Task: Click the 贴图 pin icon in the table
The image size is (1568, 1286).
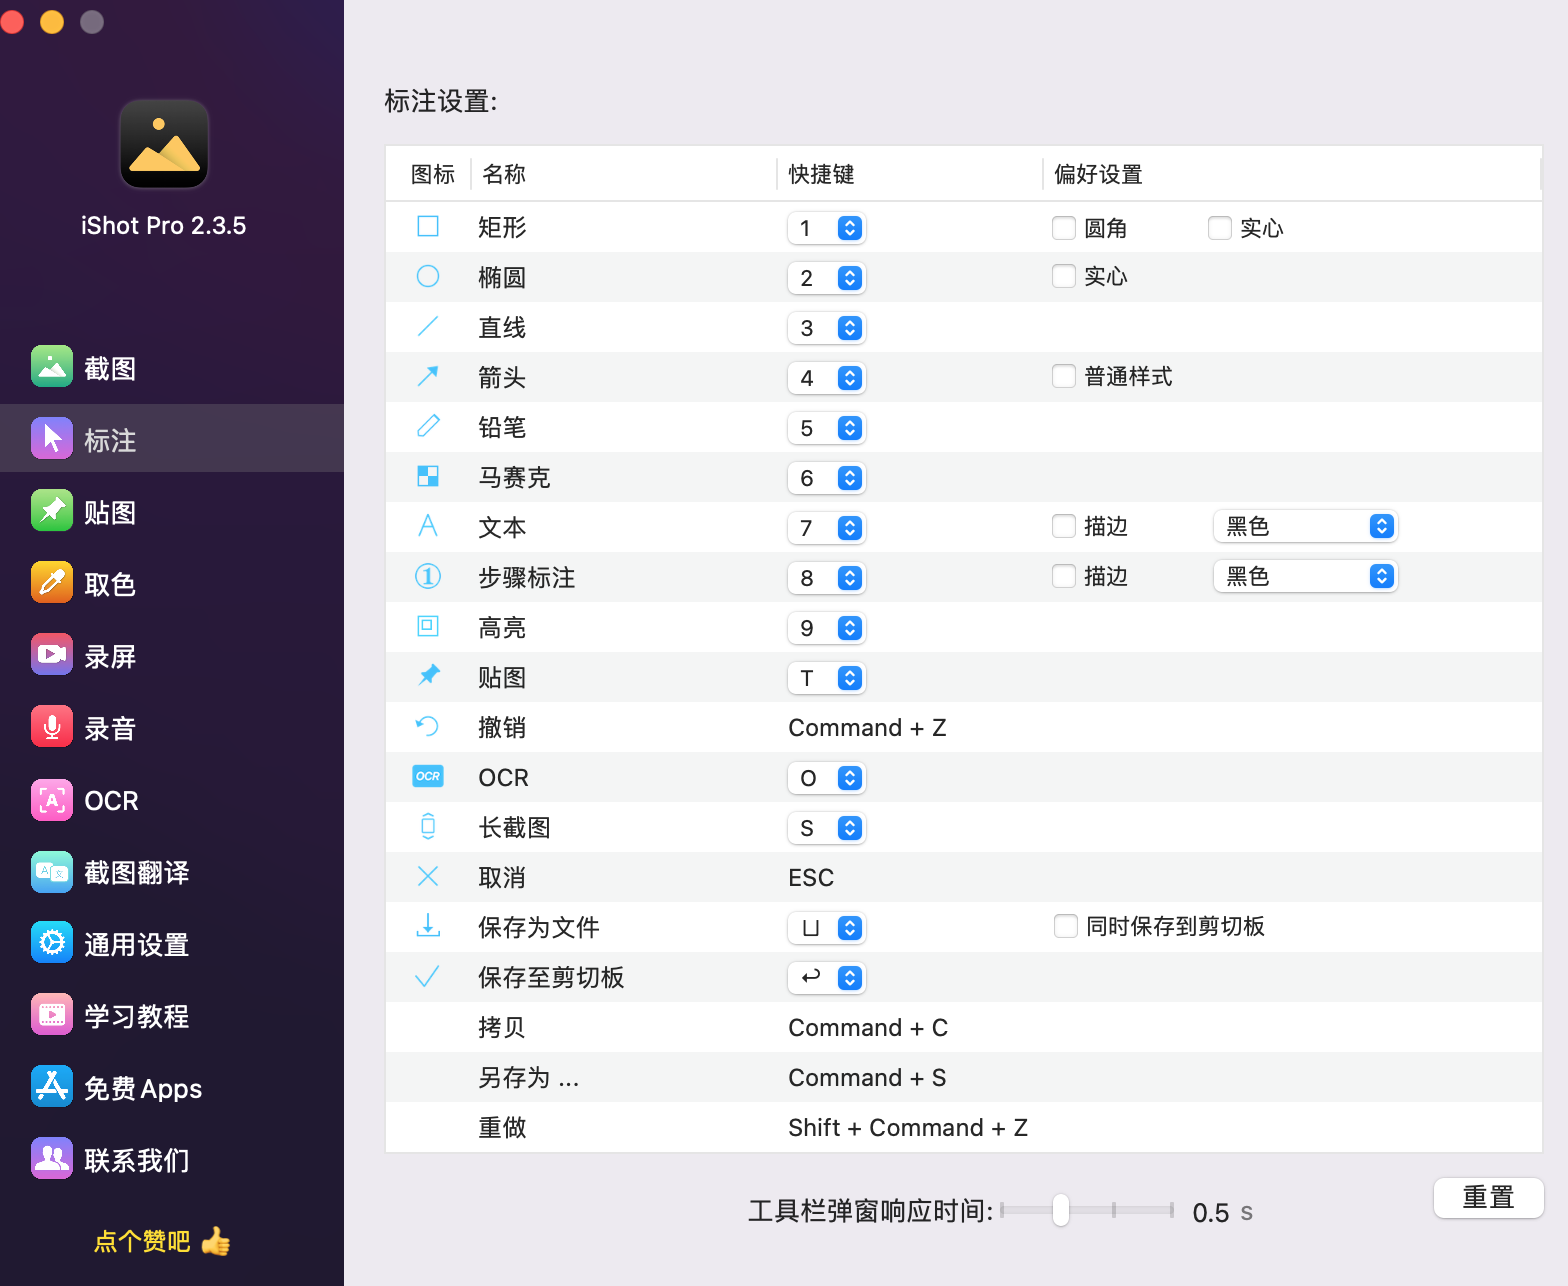Action: [x=428, y=676]
